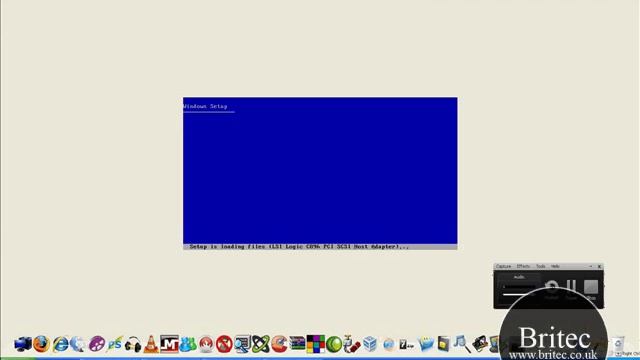This screenshot has width=640, height=360.
Task: Open Effects menu in recorder window
Action: point(523,267)
